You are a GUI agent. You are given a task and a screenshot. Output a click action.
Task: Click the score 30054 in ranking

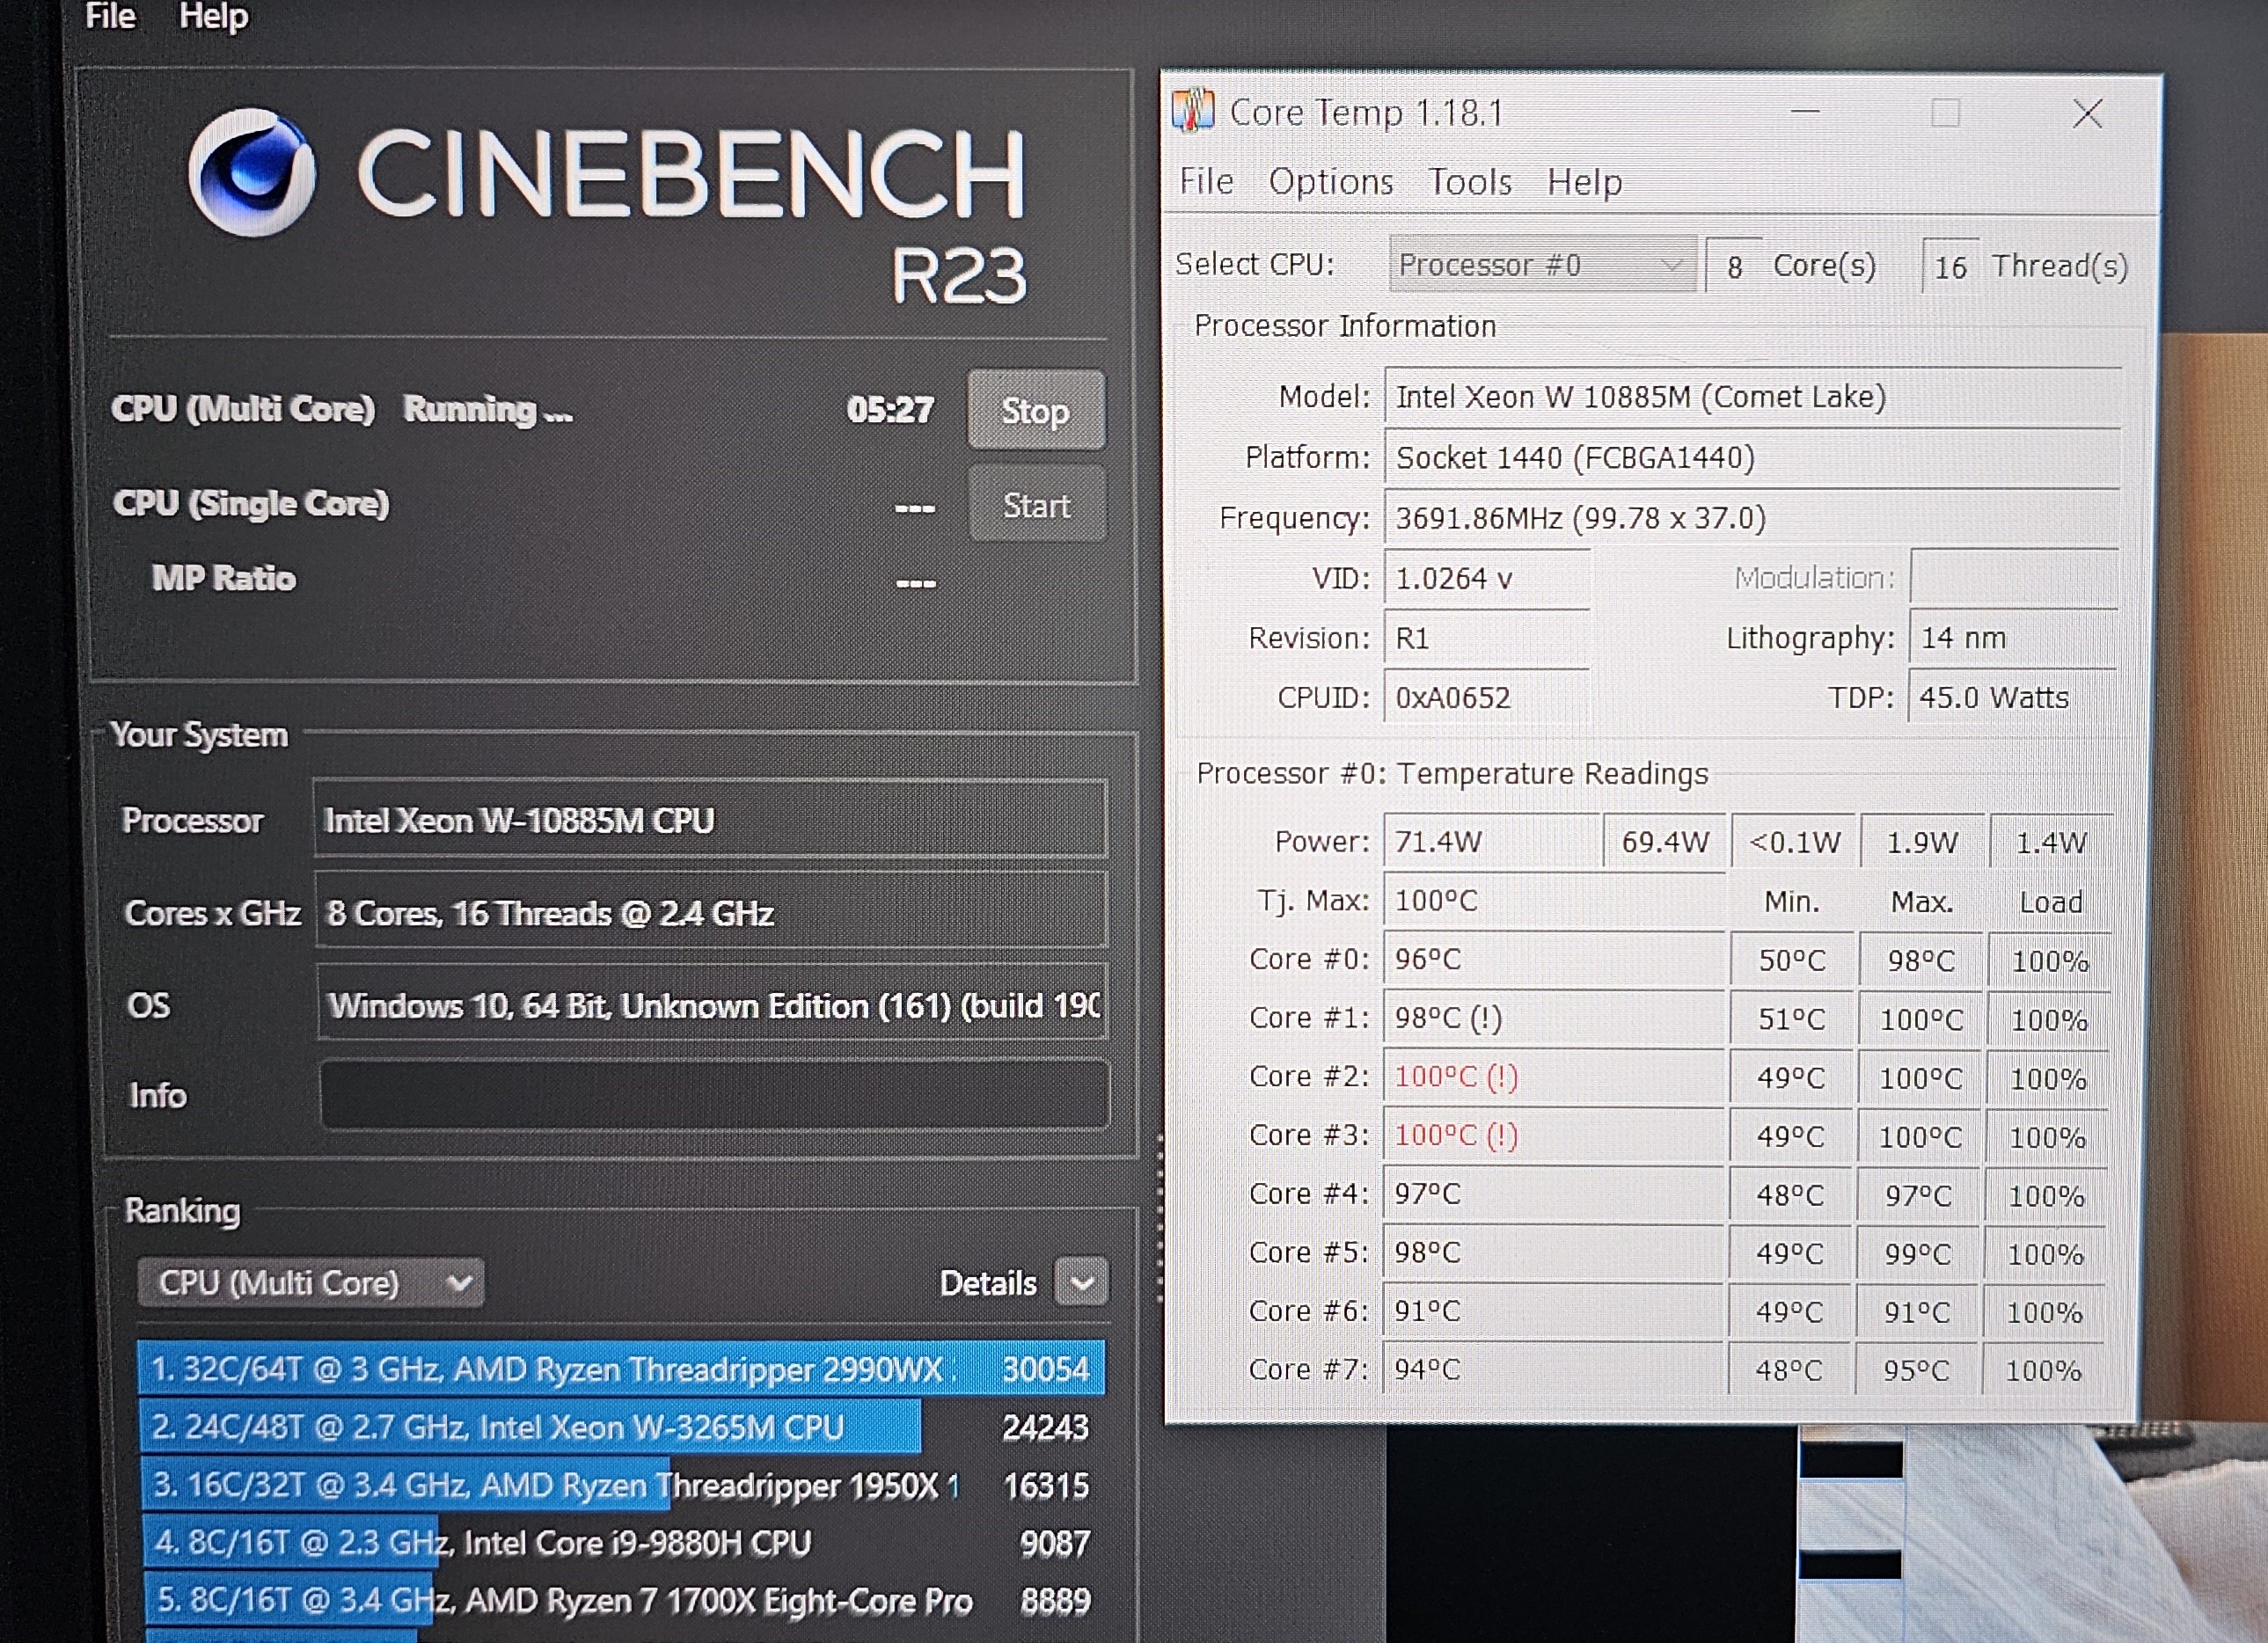click(x=1045, y=1368)
